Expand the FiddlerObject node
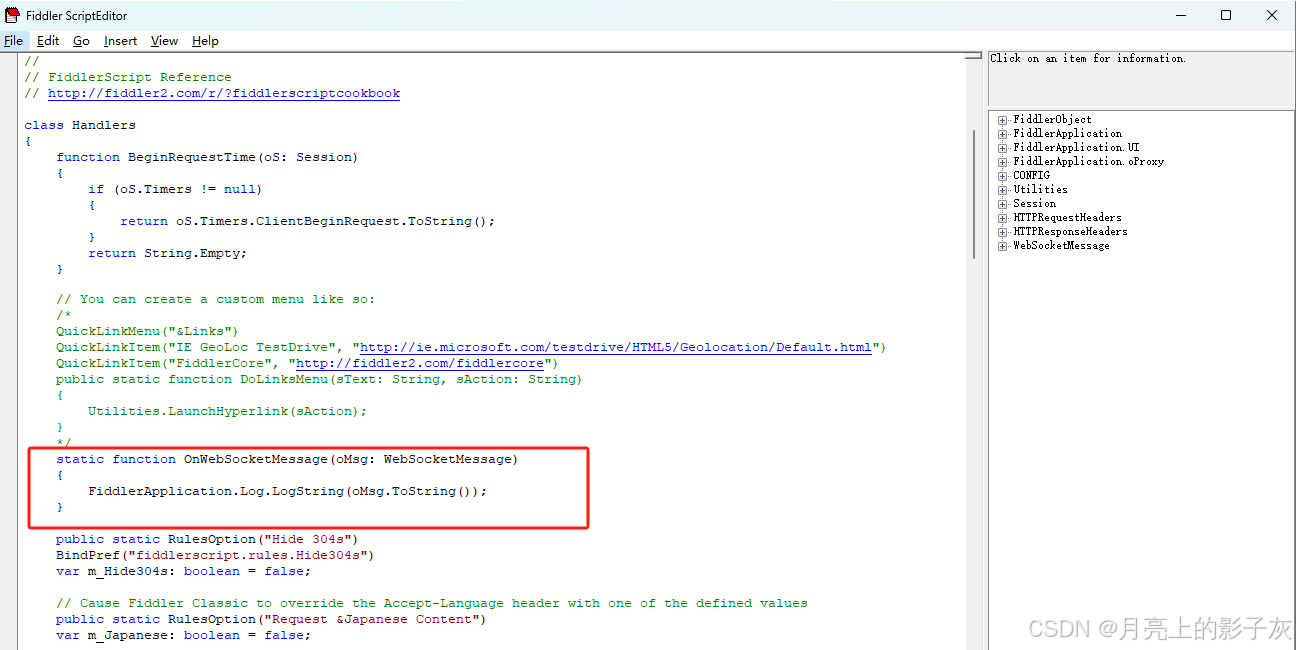This screenshot has width=1296, height=650. [x=1003, y=119]
